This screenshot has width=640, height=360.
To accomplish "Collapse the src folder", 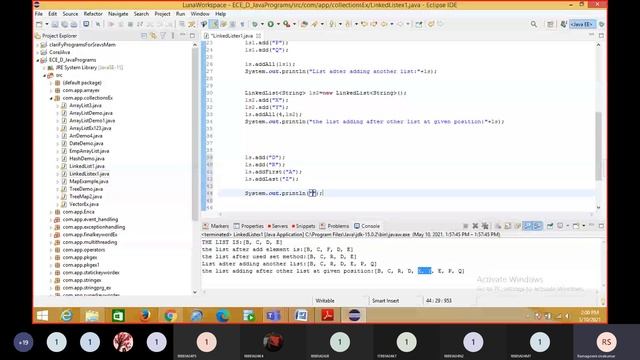I will [x=44, y=76].
